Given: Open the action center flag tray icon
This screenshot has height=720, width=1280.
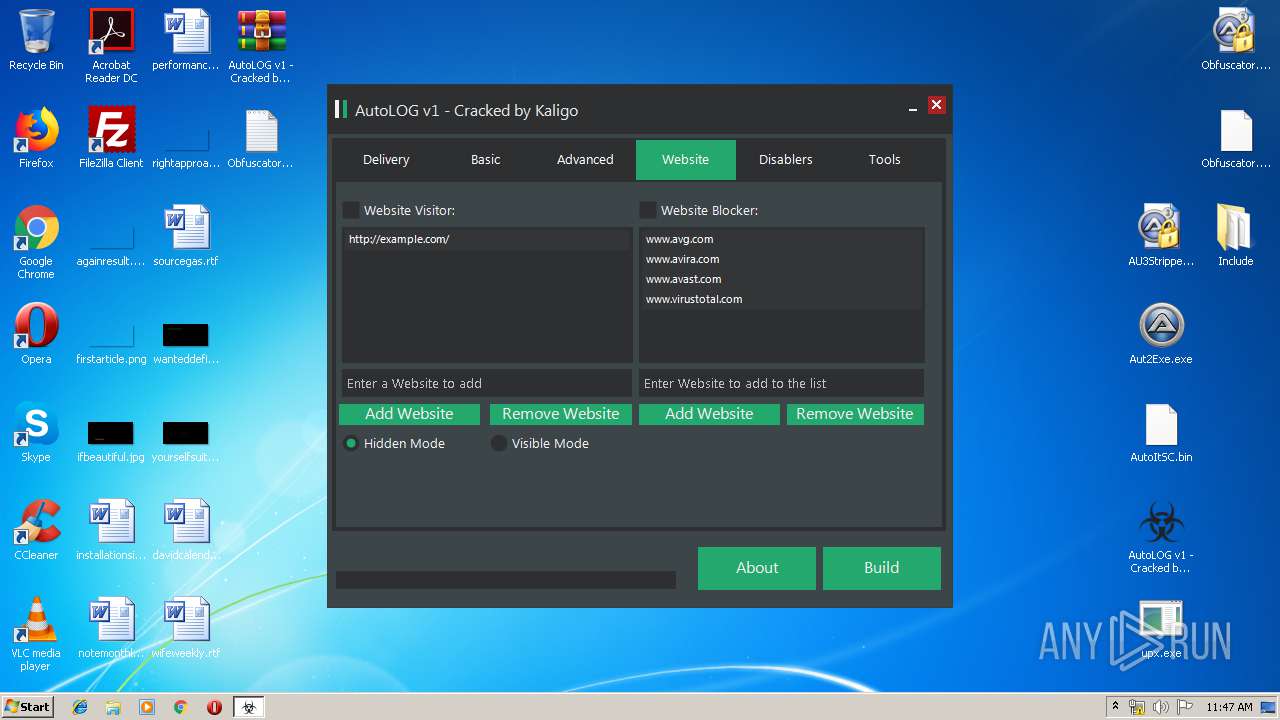Looking at the screenshot, I should [x=1183, y=707].
